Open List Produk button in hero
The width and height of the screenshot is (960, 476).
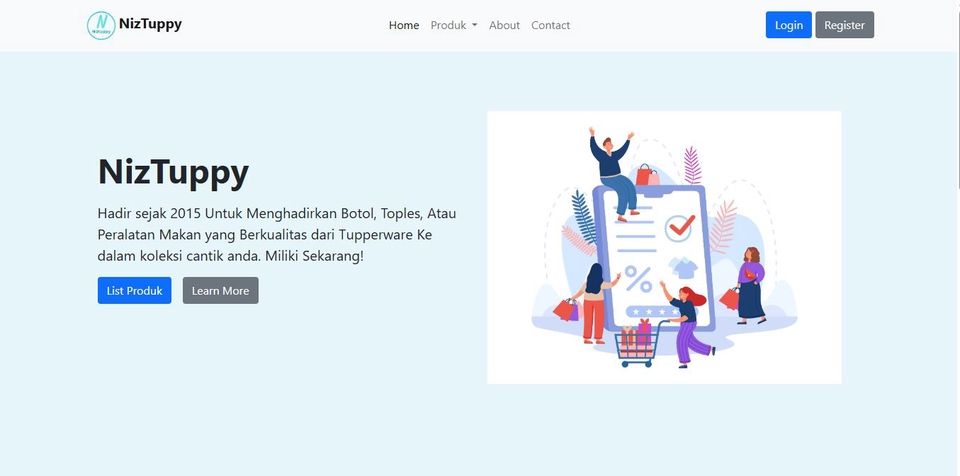point(135,290)
